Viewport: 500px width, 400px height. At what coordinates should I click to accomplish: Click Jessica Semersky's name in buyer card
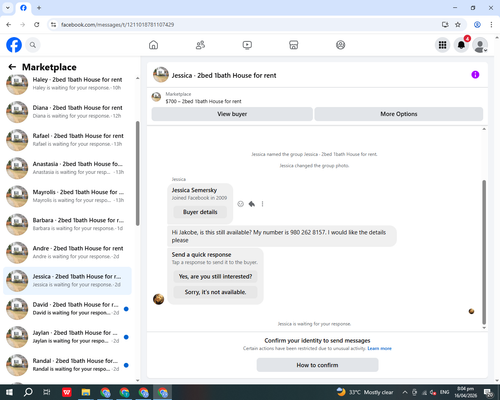click(194, 190)
